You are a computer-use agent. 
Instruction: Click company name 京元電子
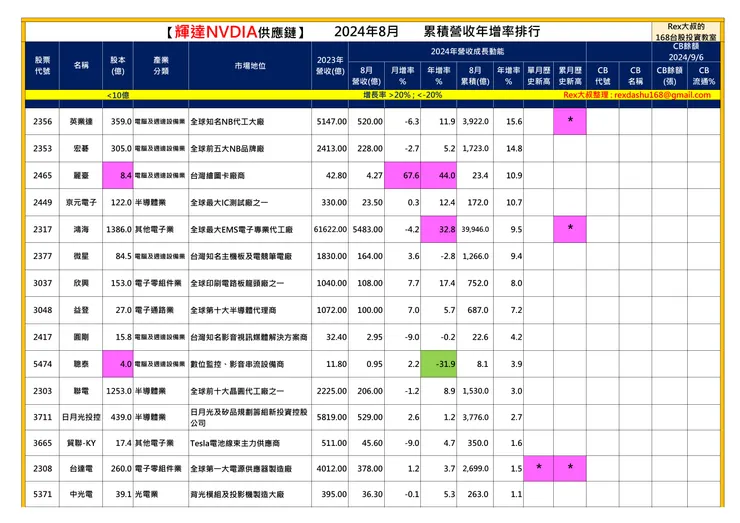point(81,202)
